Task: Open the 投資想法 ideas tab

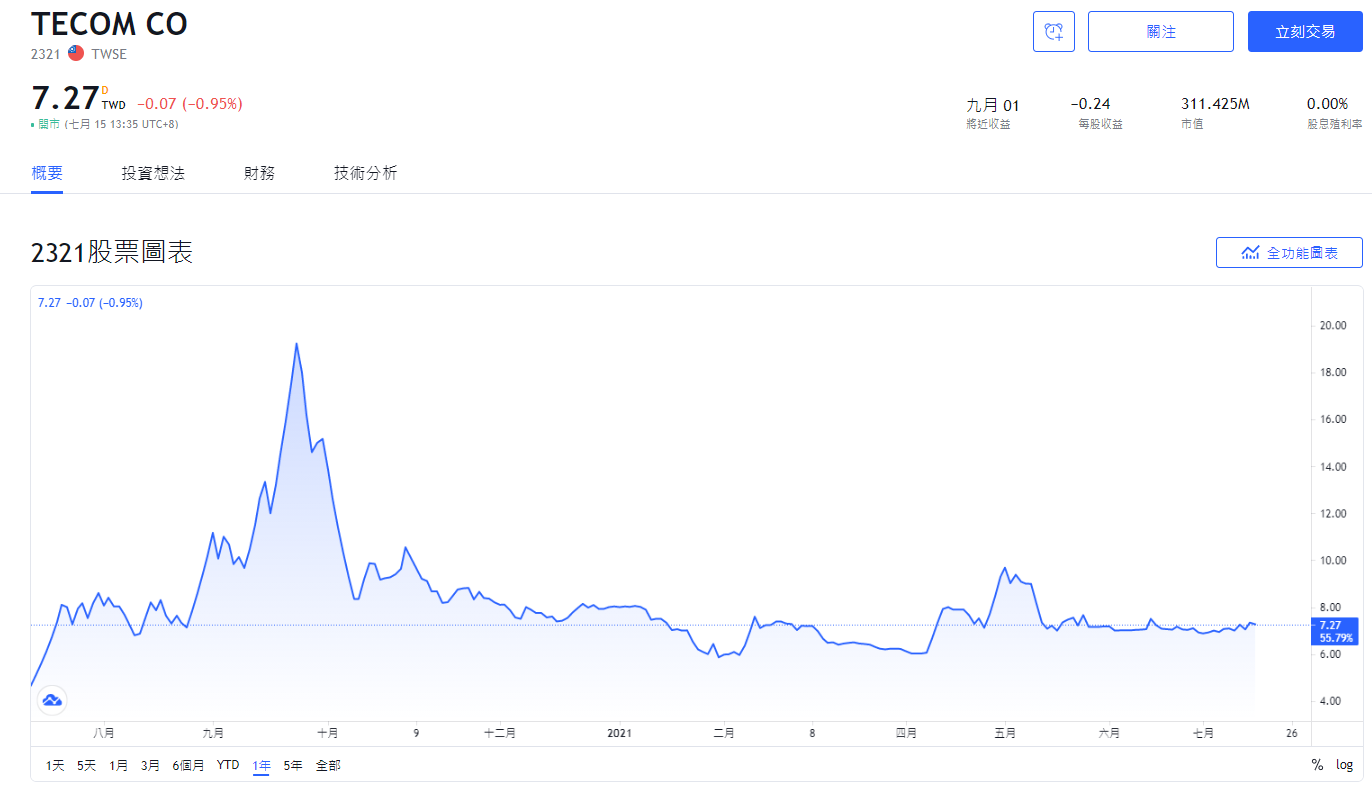Action: coord(153,173)
